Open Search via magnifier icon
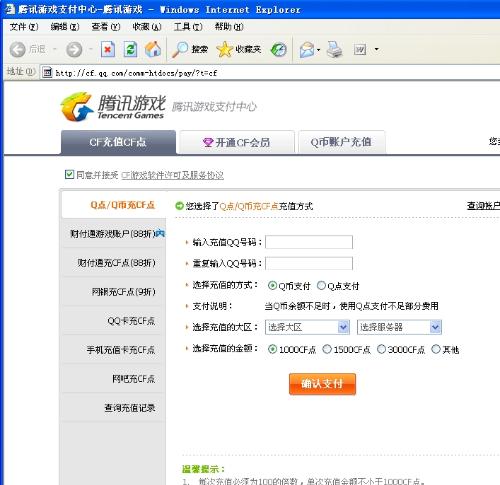Image resolution: width=500 pixels, height=485 pixels. pos(180,49)
